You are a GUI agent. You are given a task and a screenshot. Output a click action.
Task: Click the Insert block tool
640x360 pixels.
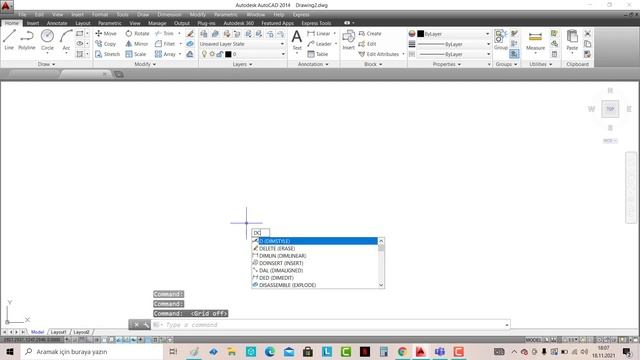(x=349, y=40)
